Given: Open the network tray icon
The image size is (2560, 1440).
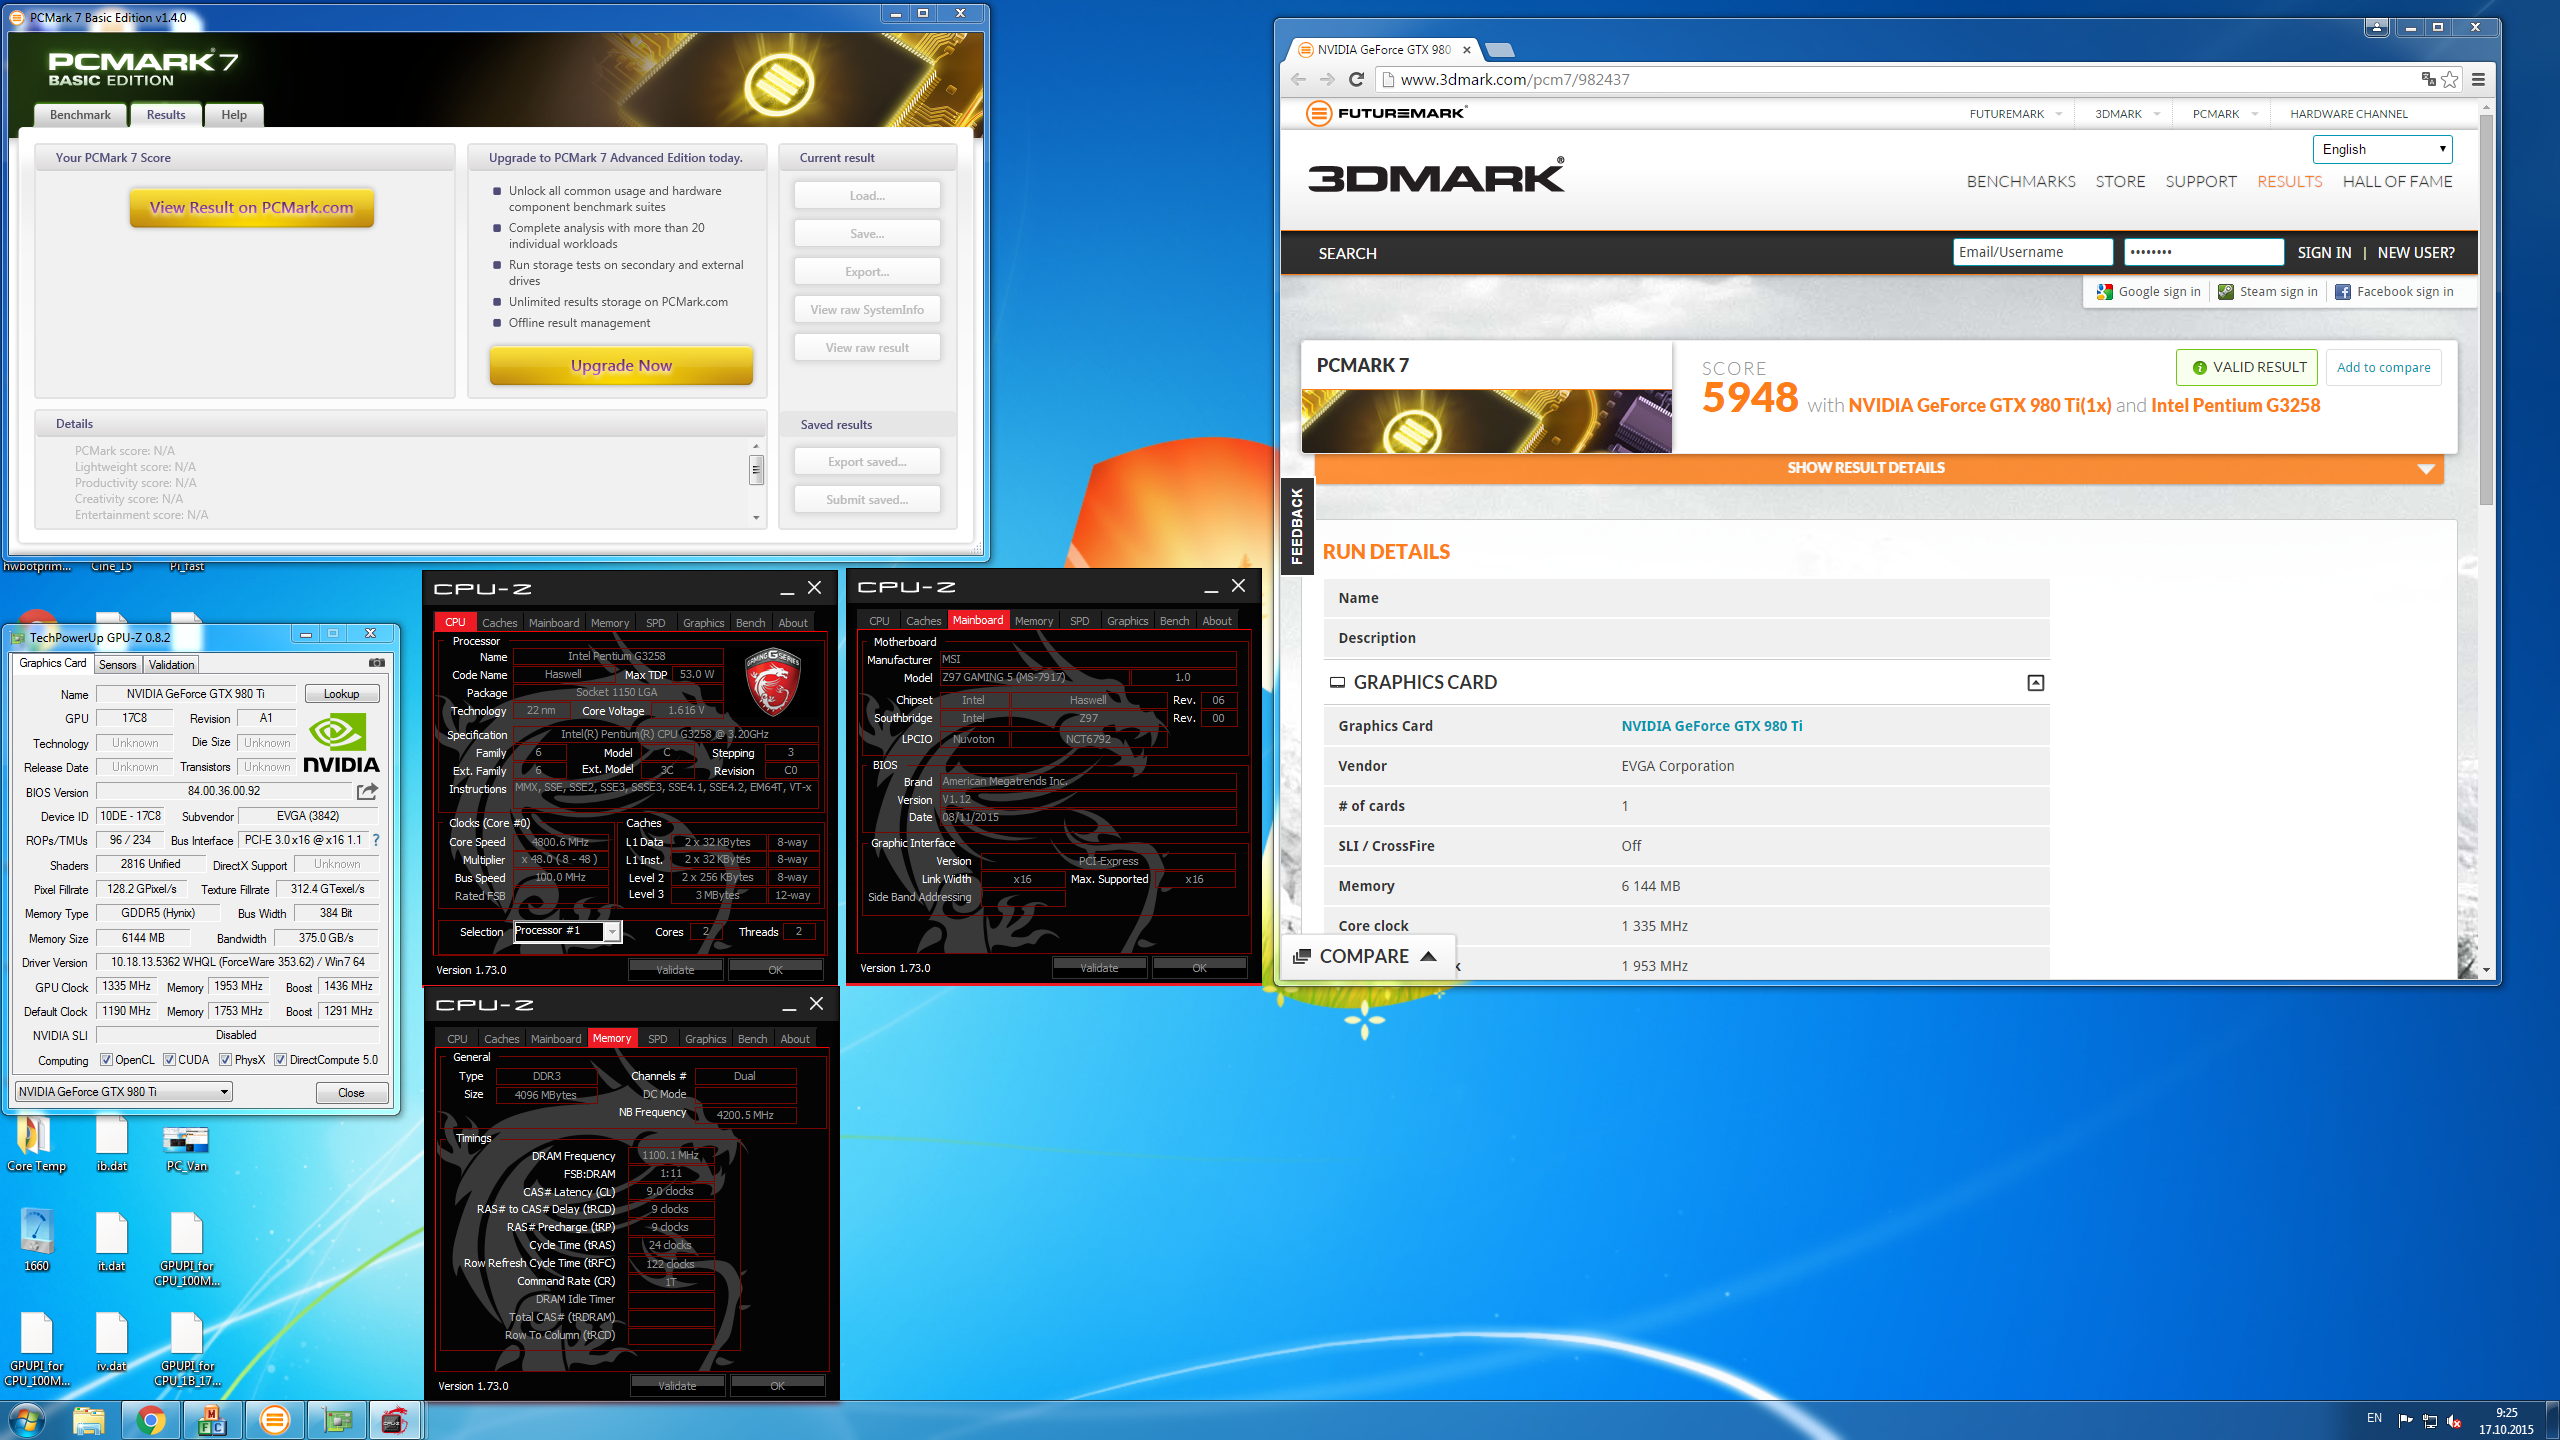Looking at the screenshot, I should (x=2430, y=1421).
